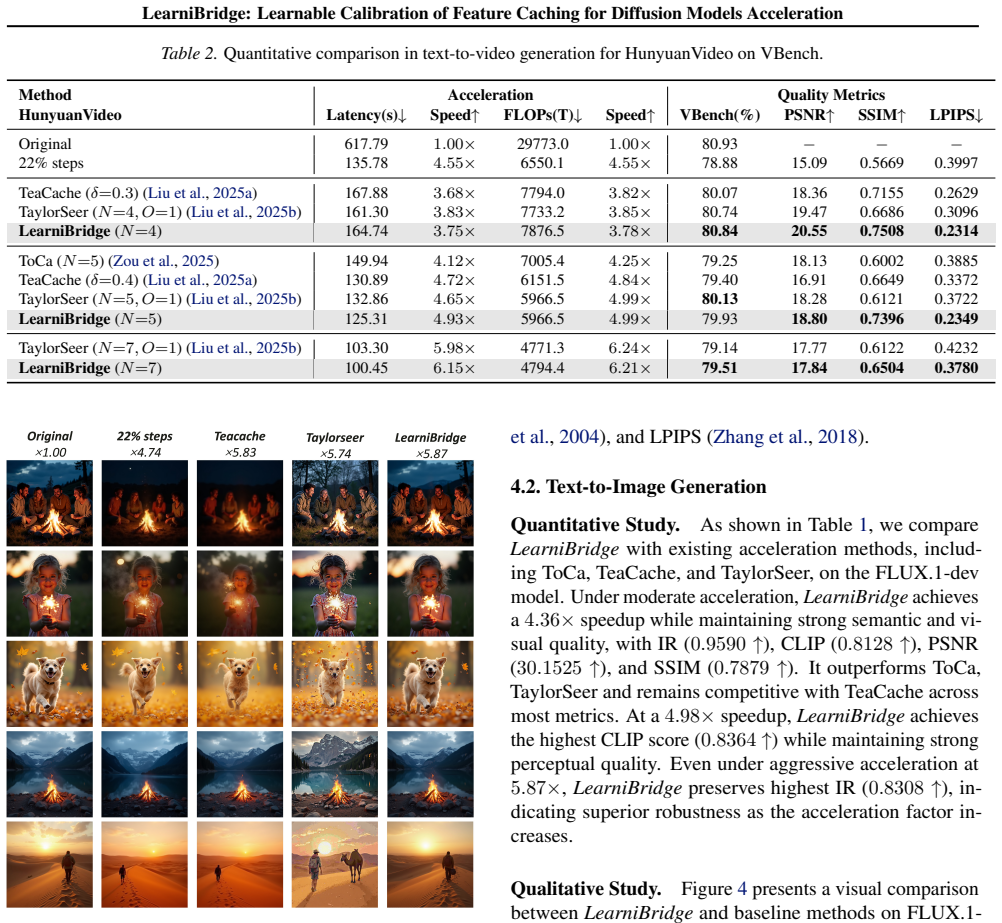Click the 'LPIPS↓' column header

point(956,115)
